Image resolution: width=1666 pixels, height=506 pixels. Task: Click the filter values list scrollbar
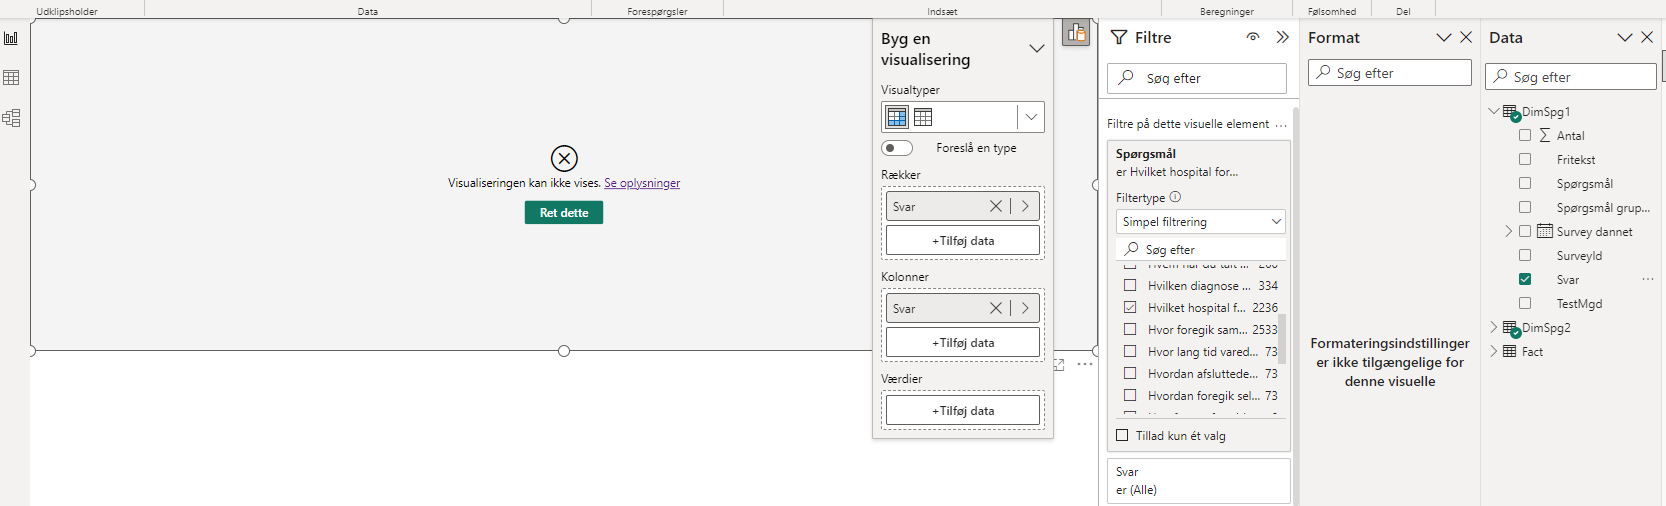(1282, 337)
